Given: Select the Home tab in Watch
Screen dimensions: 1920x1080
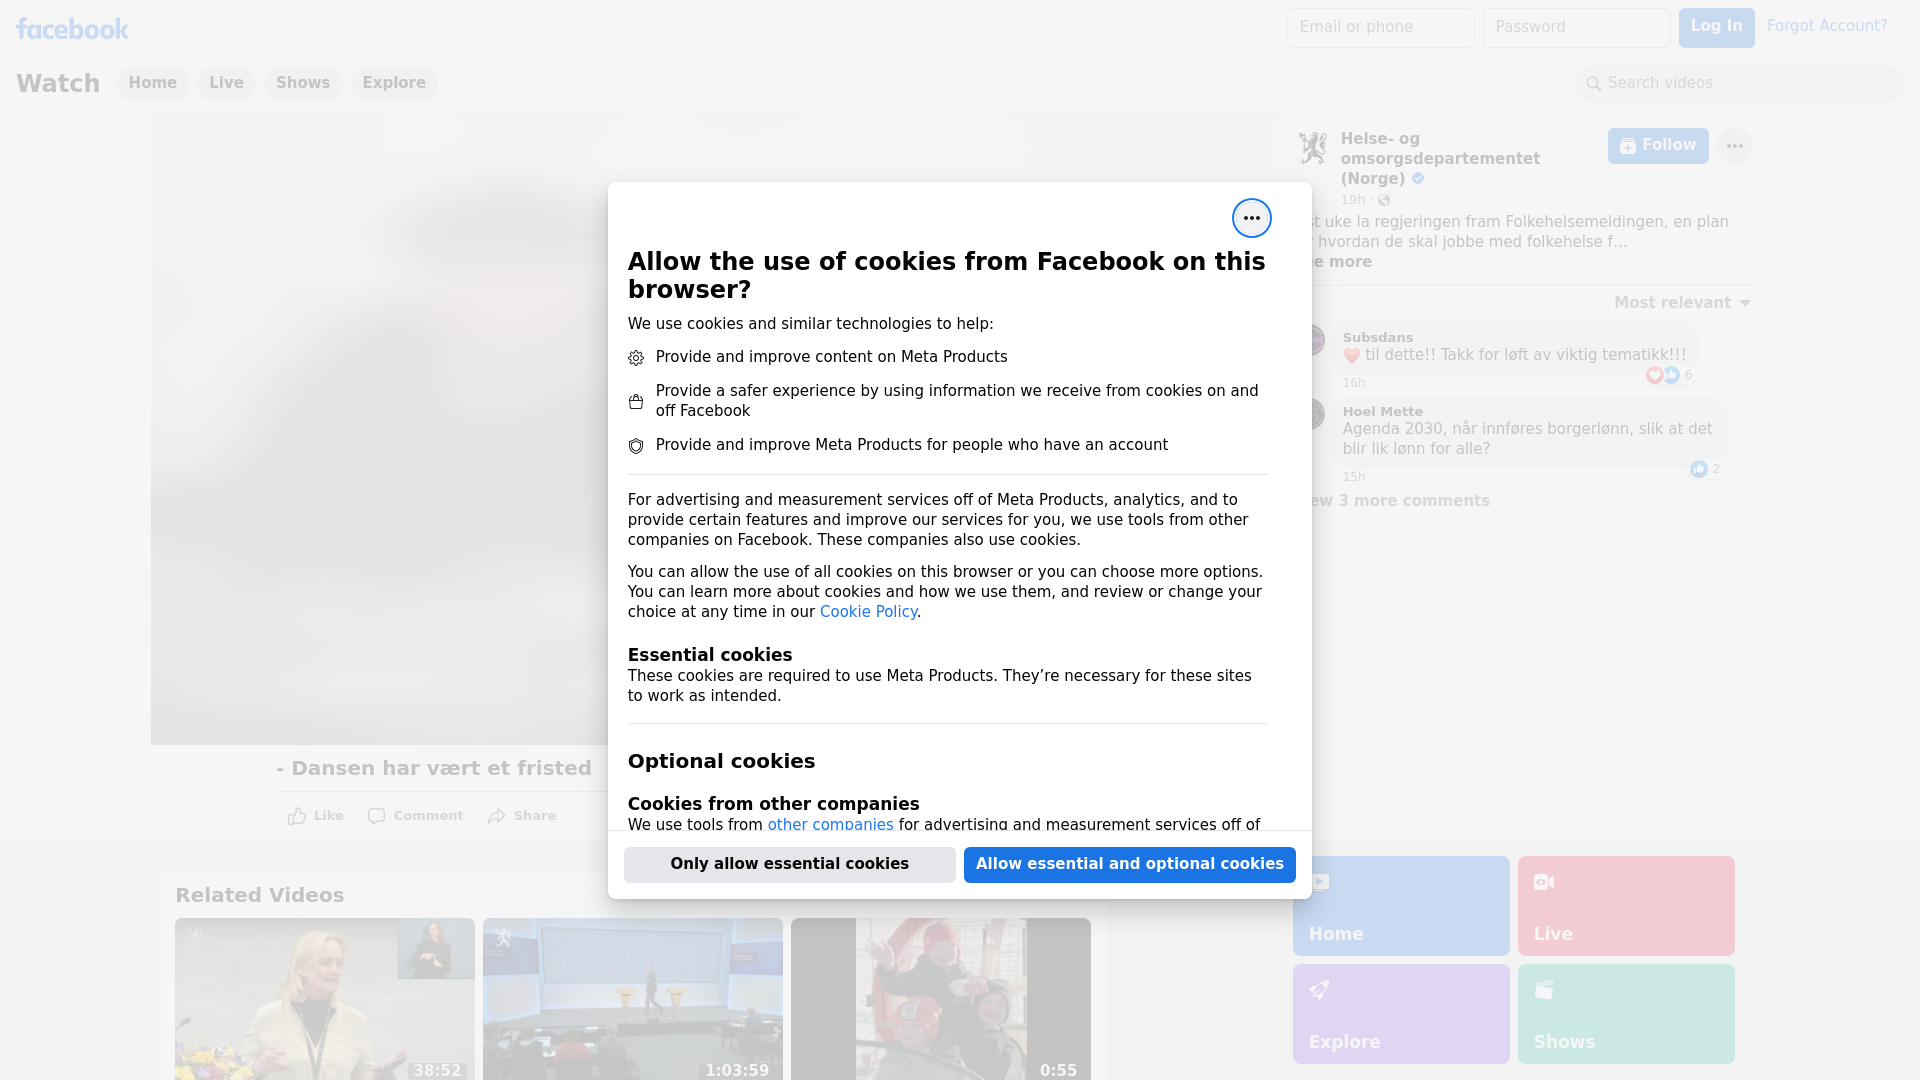Looking at the screenshot, I should coord(152,84).
